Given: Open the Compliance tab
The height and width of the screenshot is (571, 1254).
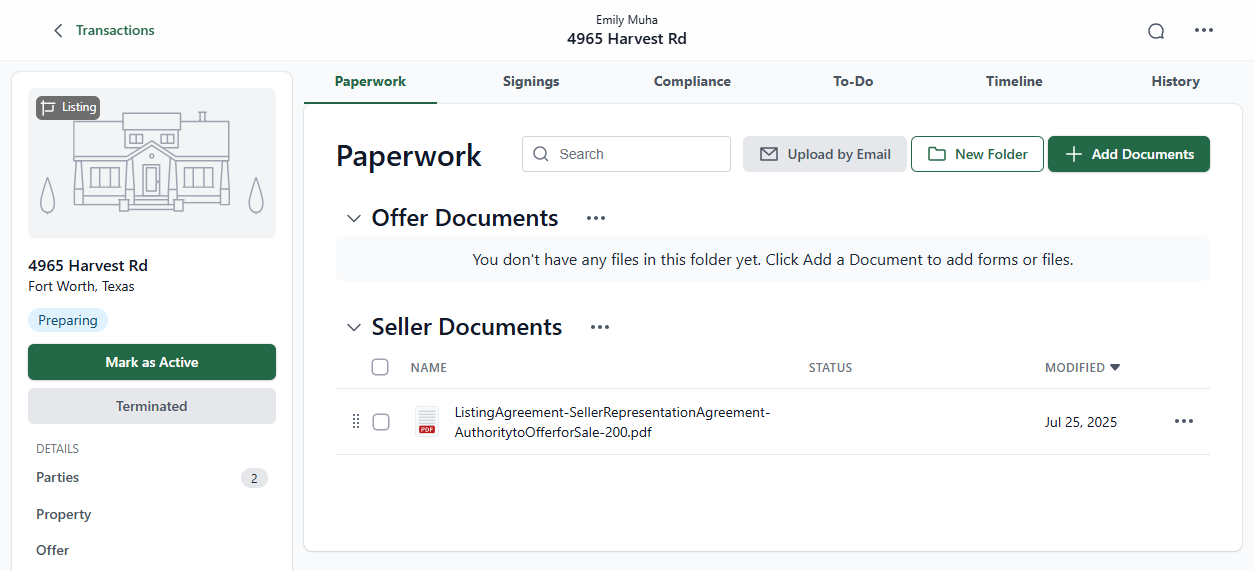Looking at the screenshot, I should pyautogui.click(x=692, y=82).
